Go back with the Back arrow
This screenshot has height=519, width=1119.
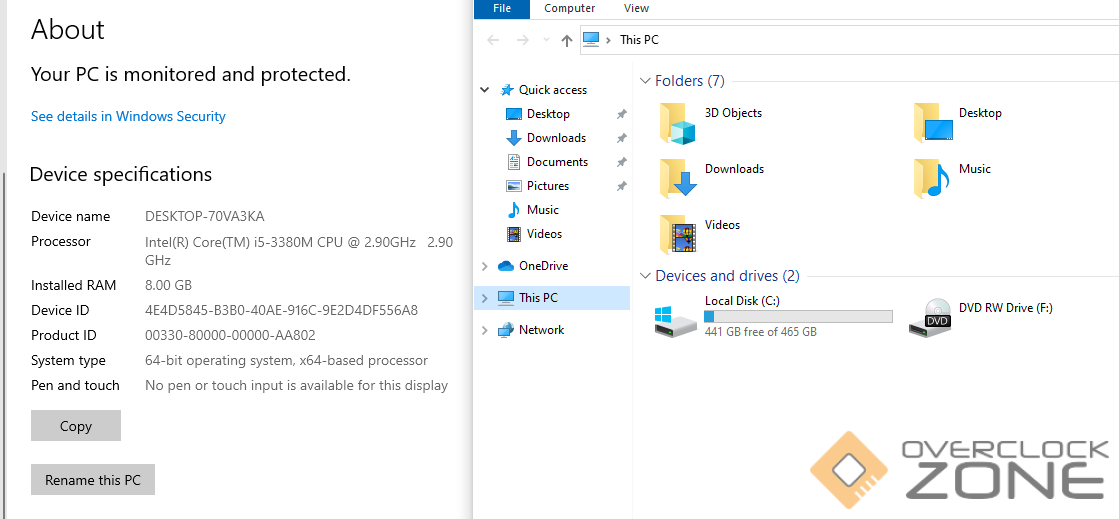pyautogui.click(x=492, y=40)
